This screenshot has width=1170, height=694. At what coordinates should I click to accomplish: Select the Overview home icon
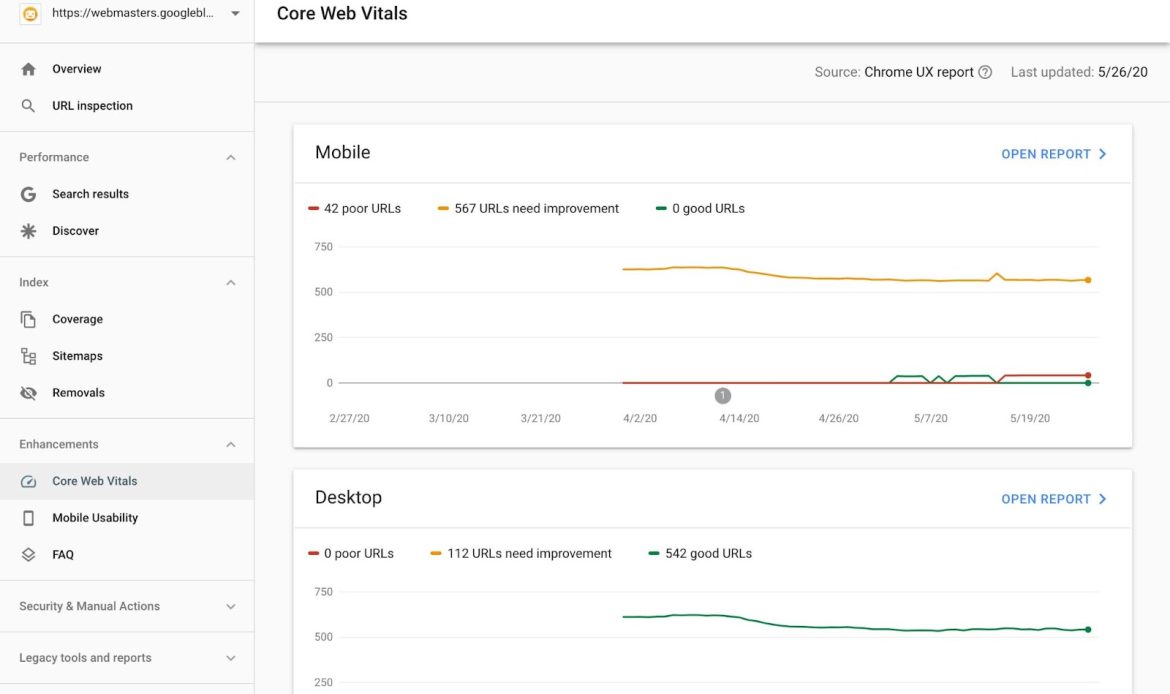(x=28, y=68)
